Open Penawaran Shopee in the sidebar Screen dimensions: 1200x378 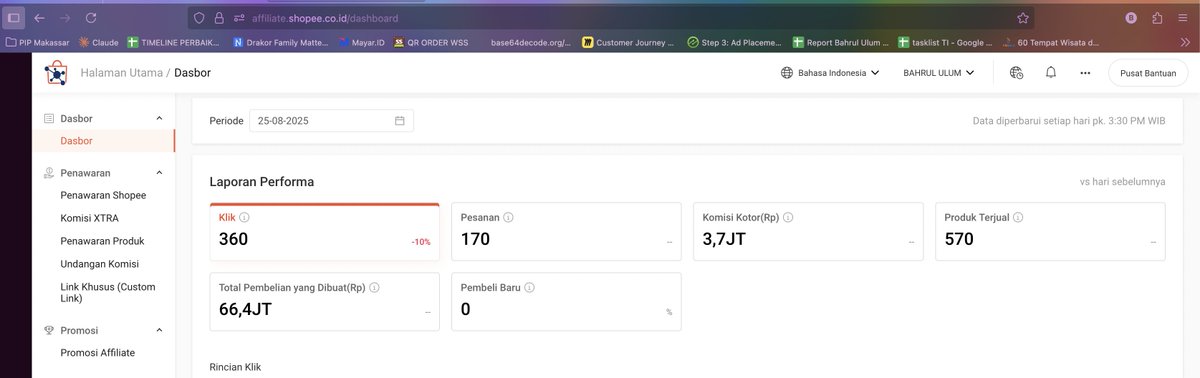coord(103,195)
